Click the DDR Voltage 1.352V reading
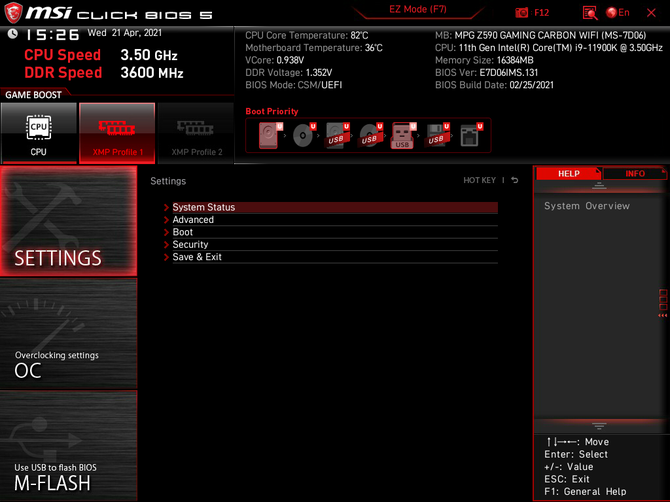Screen dimensions: 670x502 (x=288, y=73)
